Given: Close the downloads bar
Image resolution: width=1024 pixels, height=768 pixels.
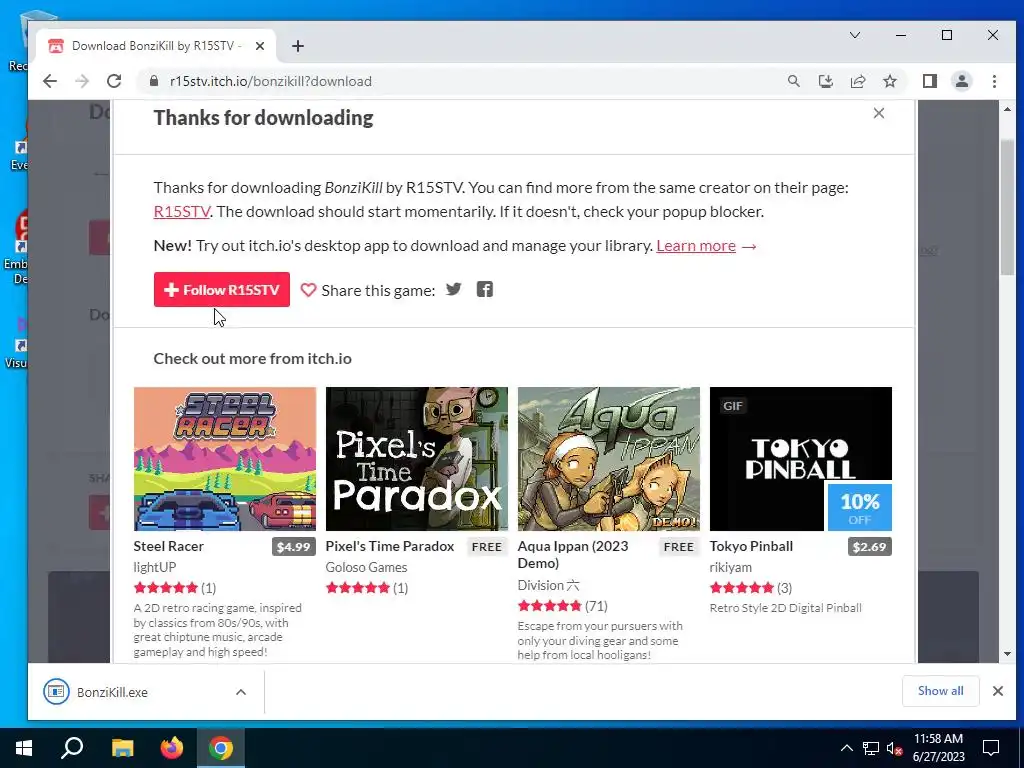Looking at the screenshot, I should point(998,691).
